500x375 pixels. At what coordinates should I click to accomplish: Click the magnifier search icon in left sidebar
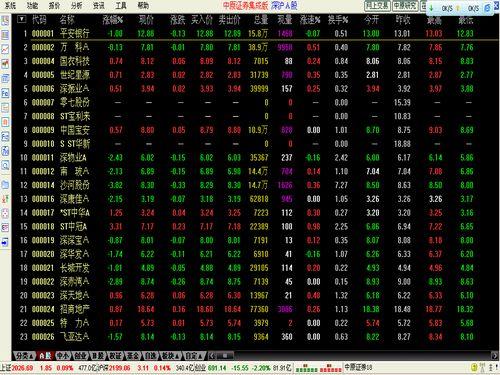coord(5,166)
